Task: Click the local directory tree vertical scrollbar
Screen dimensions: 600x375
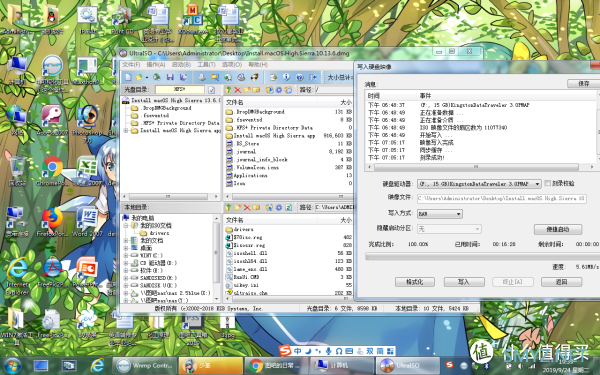Action: coord(217,258)
